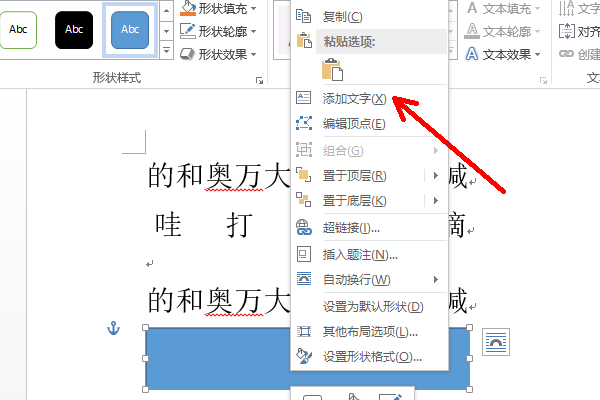
Task: Click the Text Fill icon
Action: [472, 8]
